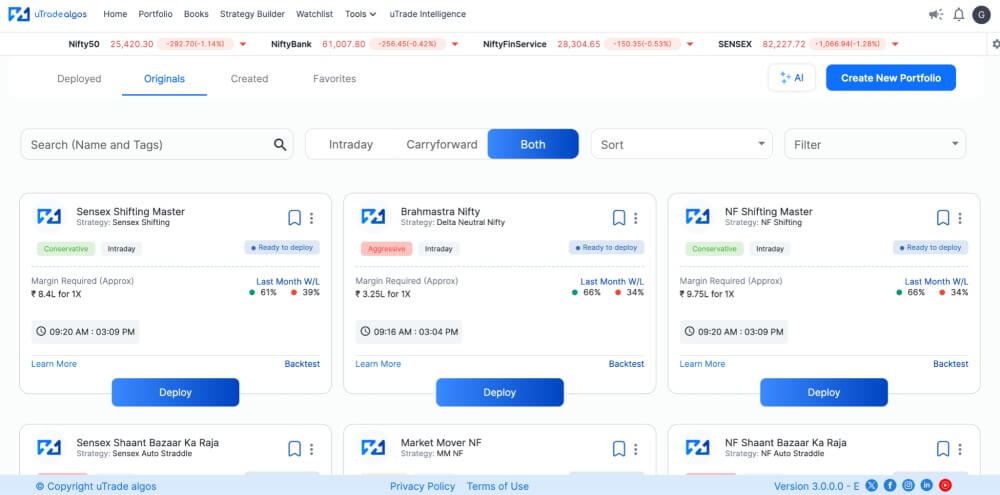Screen dimensions: 1000x495
Task: Open Learn More for Brahmastra Nifty
Action: point(378,364)
